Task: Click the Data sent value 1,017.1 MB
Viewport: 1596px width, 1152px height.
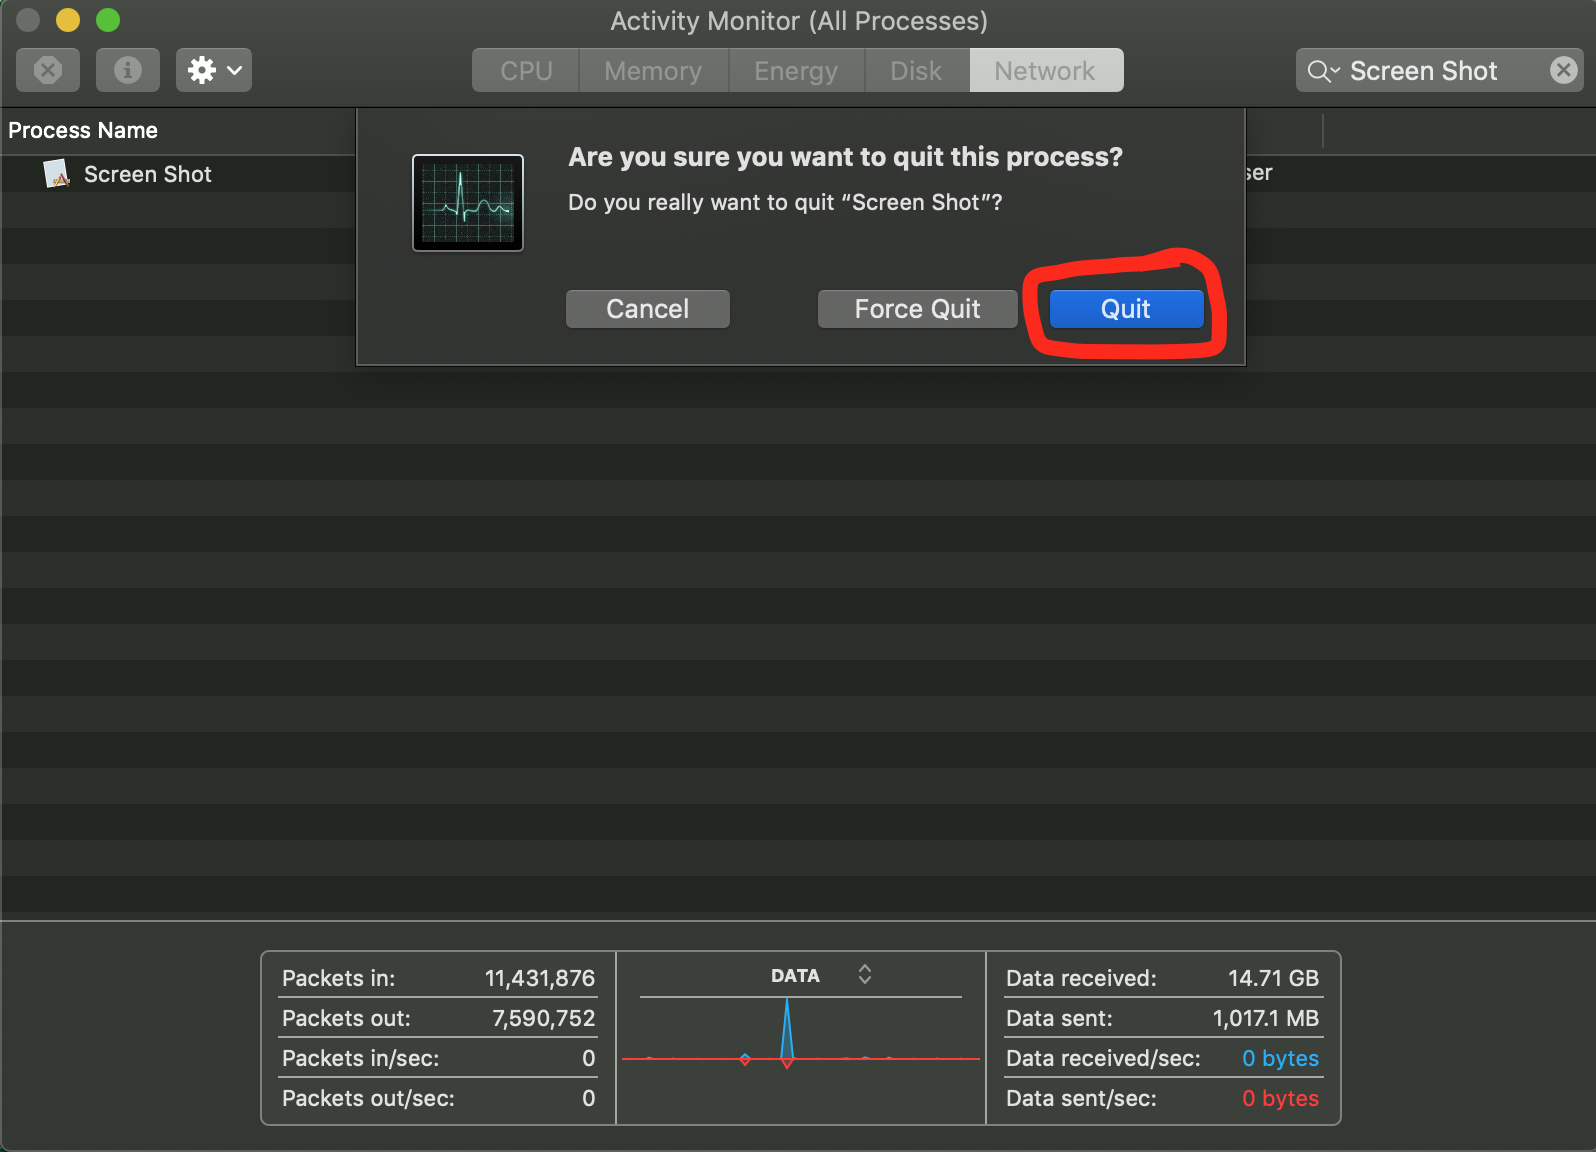Action: tap(1266, 1018)
